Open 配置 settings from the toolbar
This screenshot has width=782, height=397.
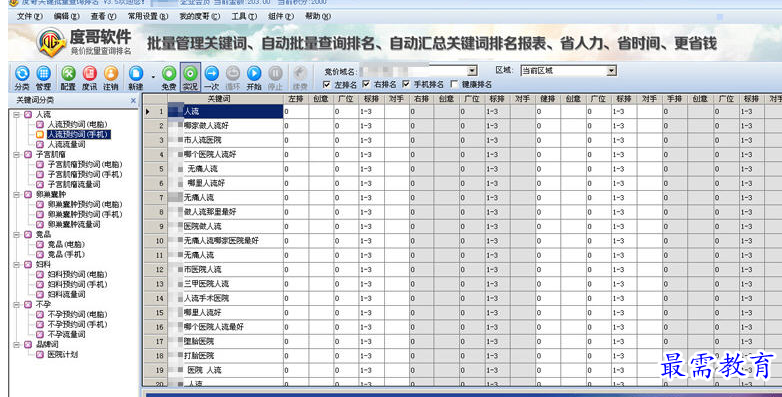(x=68, y=74)
